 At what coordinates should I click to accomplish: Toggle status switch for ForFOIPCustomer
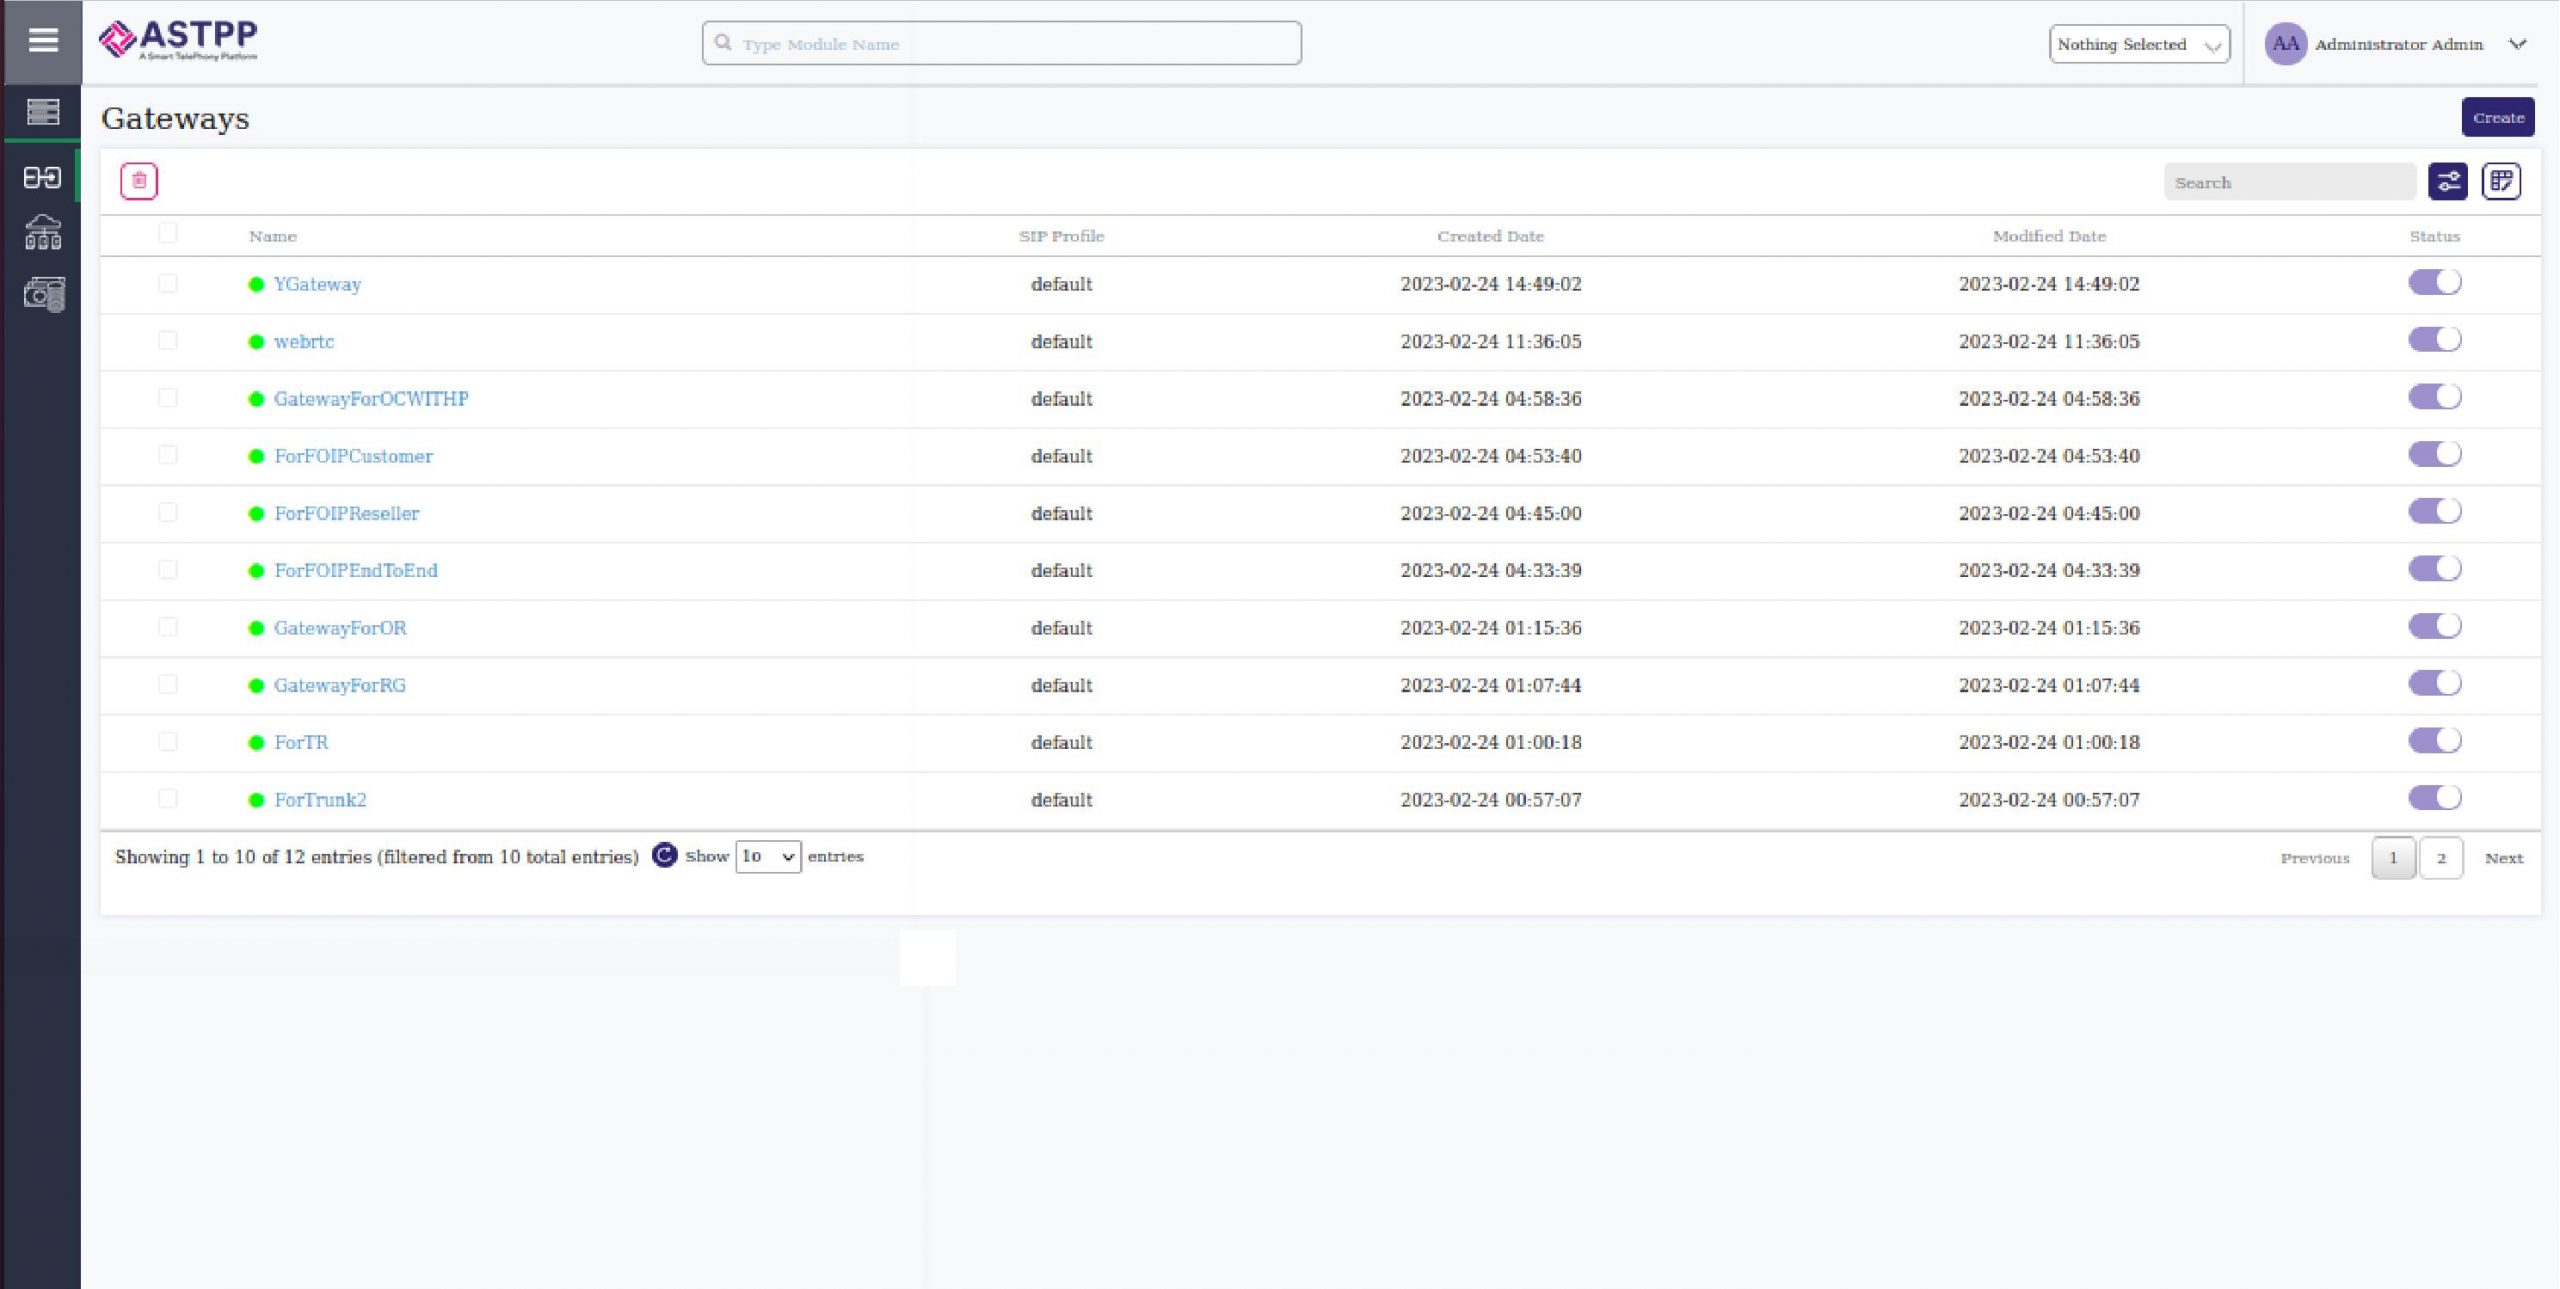(2435, 454)
